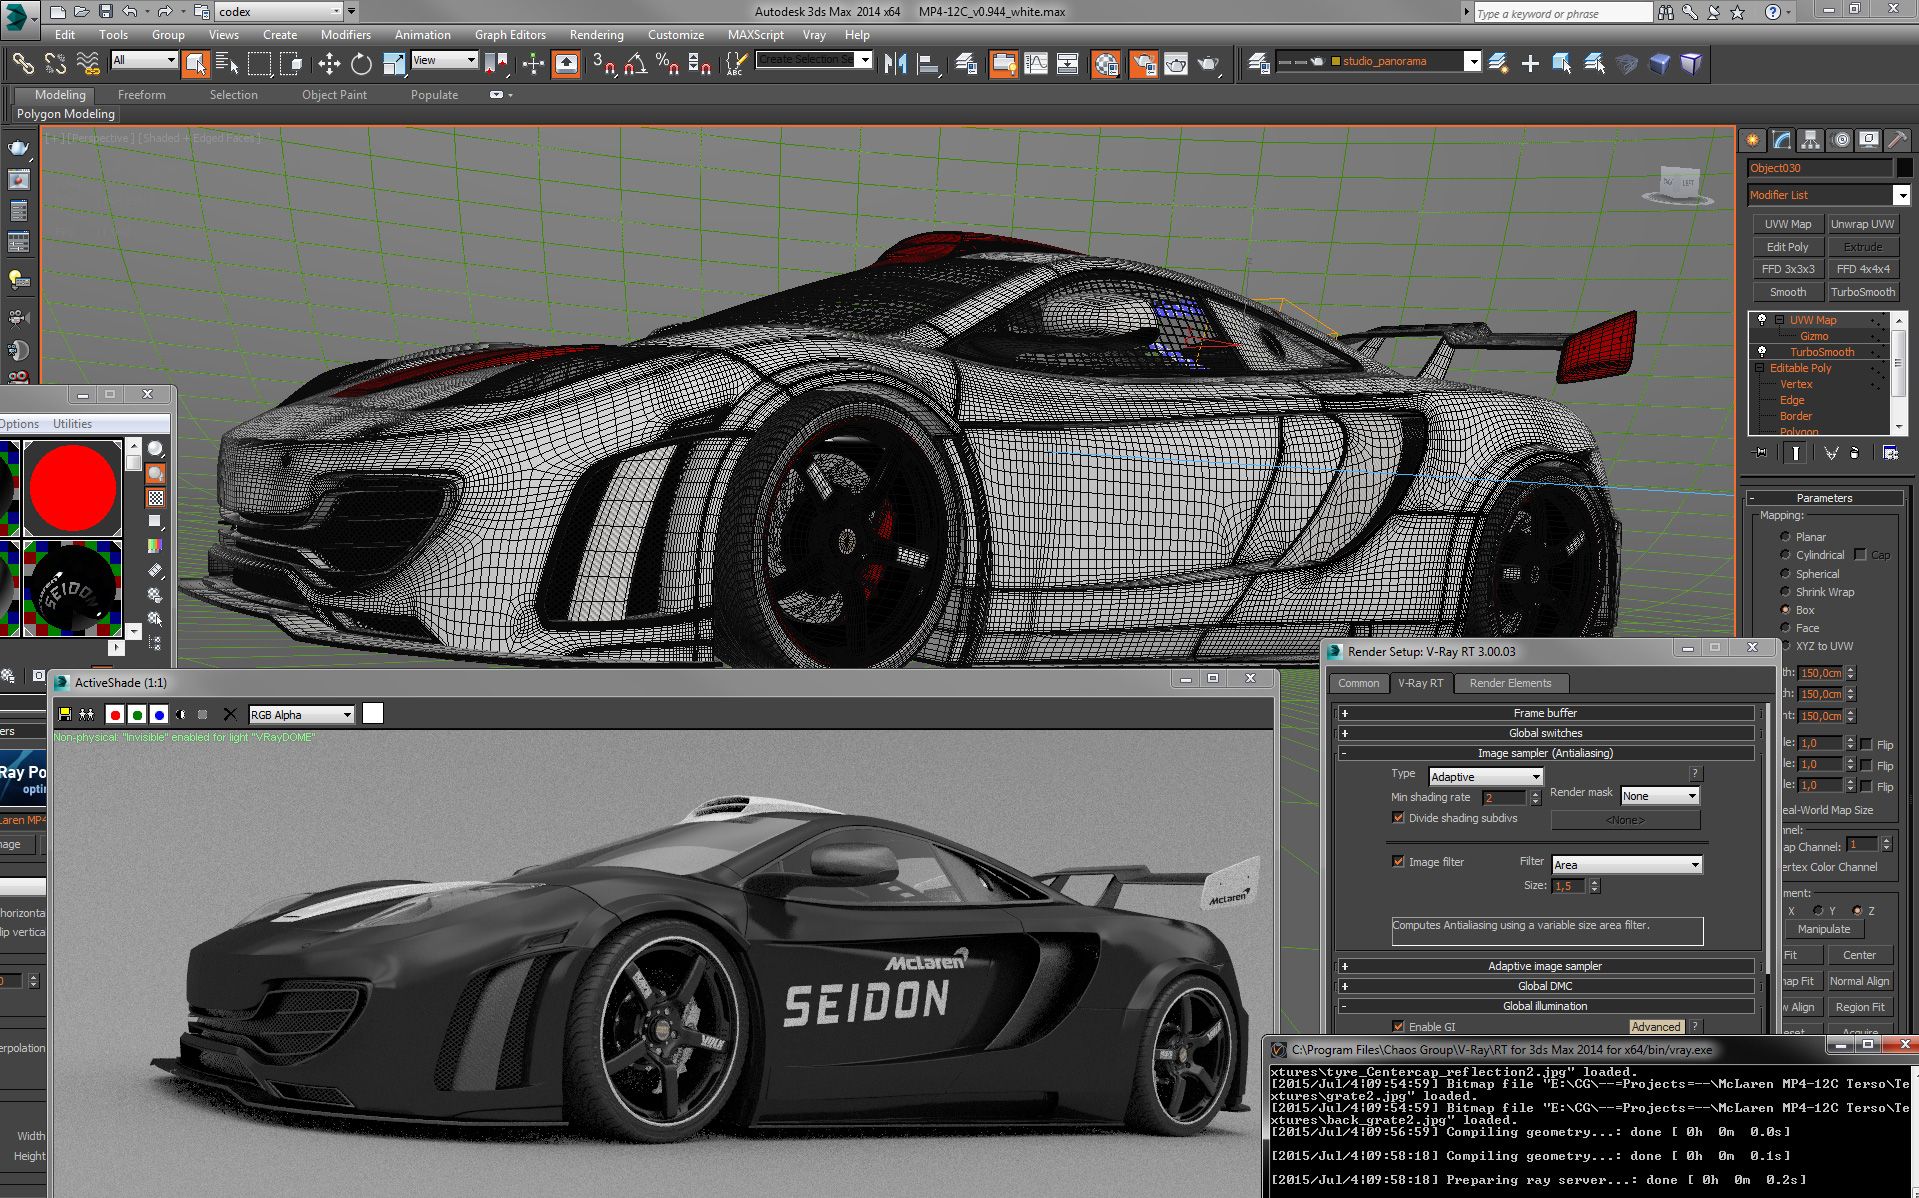The height and width of the screenshot is (1198, 1919).
Task: Toggle the Percent Snap icon
Action: [x=667, y=63]
